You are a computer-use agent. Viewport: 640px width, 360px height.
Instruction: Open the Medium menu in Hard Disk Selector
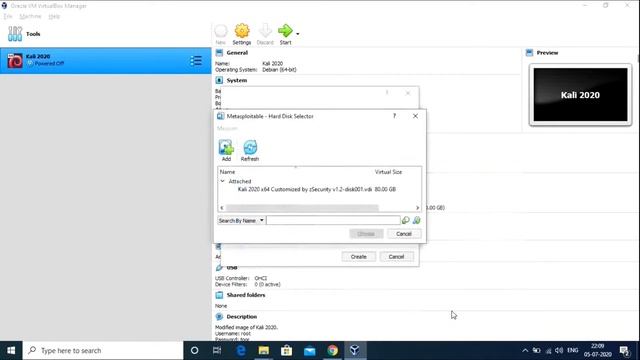coord(227,128)
